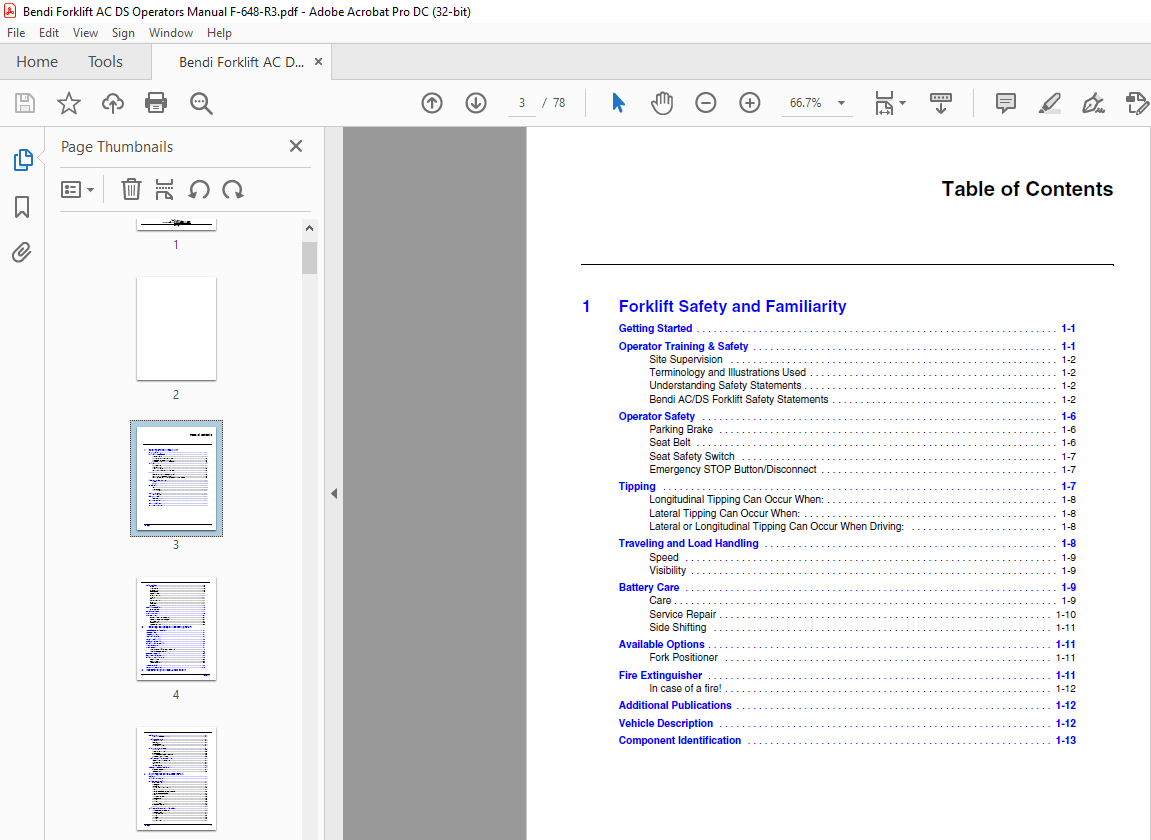Screen dimensions: 1151x840
Task: Open the fit page options dropdown arrow
Action: click(903, 103)
